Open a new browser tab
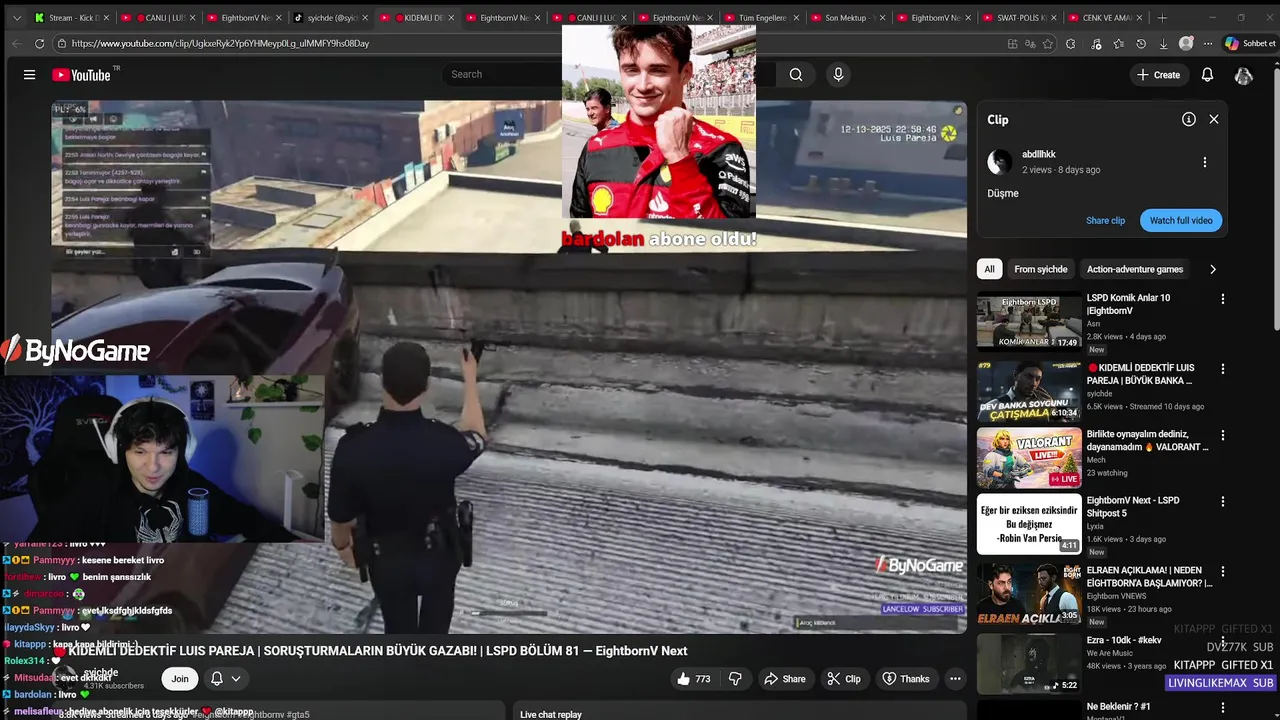Viewport: 1280px width, 720px height. (x=1162, y=17)
